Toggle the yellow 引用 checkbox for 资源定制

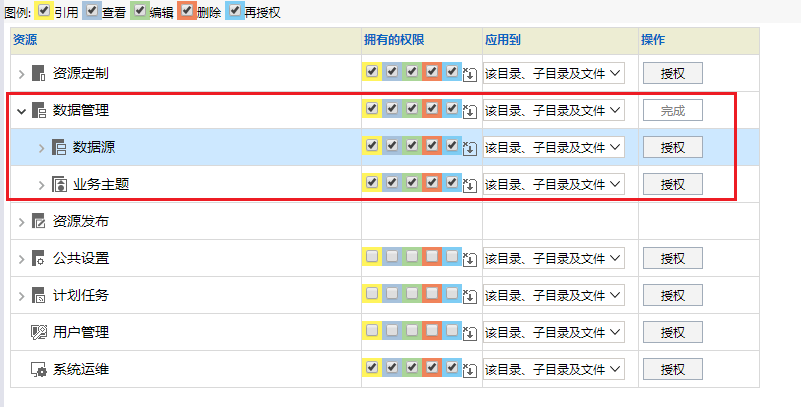point(372,71)
